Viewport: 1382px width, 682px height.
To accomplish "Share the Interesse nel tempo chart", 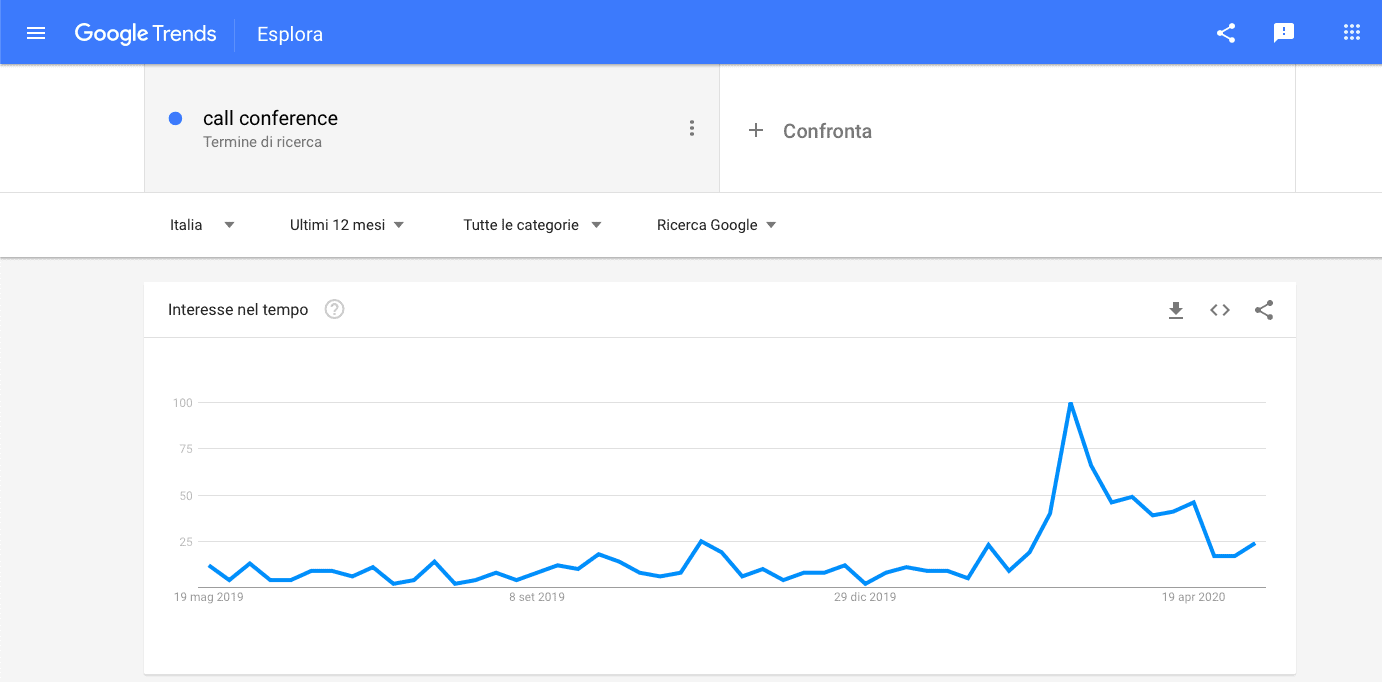I will [1264, 310].
